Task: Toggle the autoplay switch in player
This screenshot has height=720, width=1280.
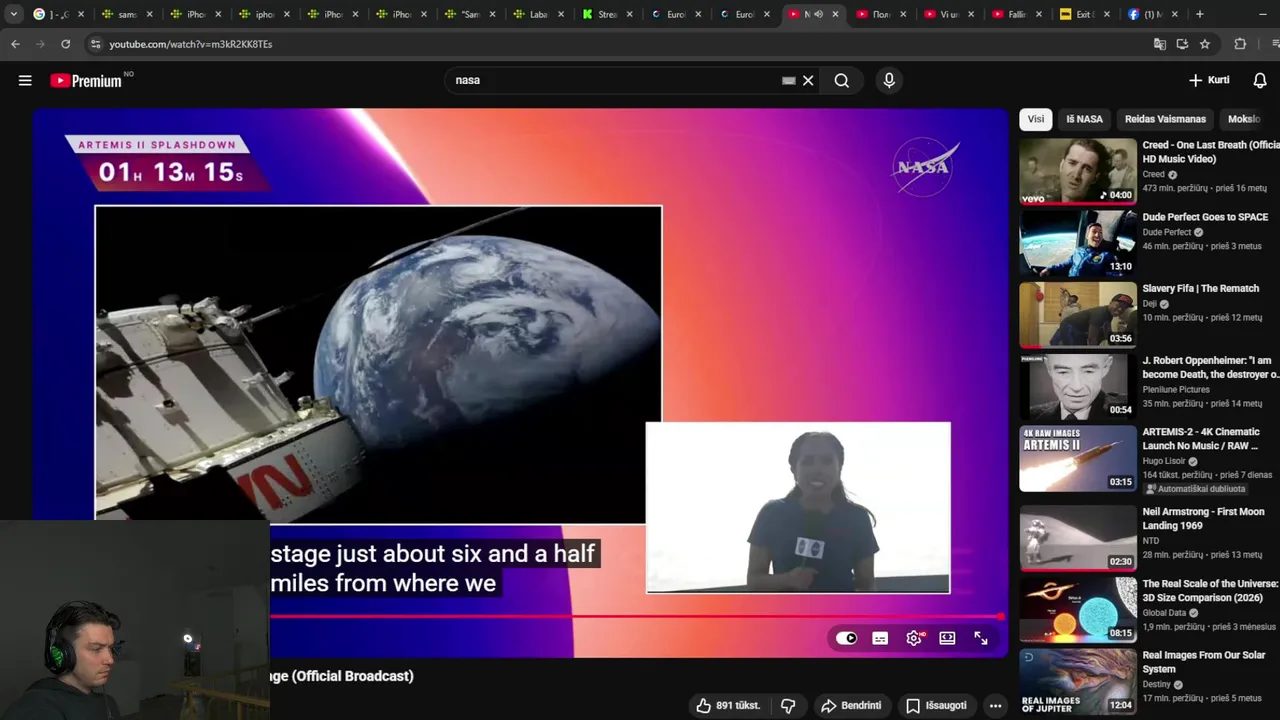Action: tap(847, 638)
